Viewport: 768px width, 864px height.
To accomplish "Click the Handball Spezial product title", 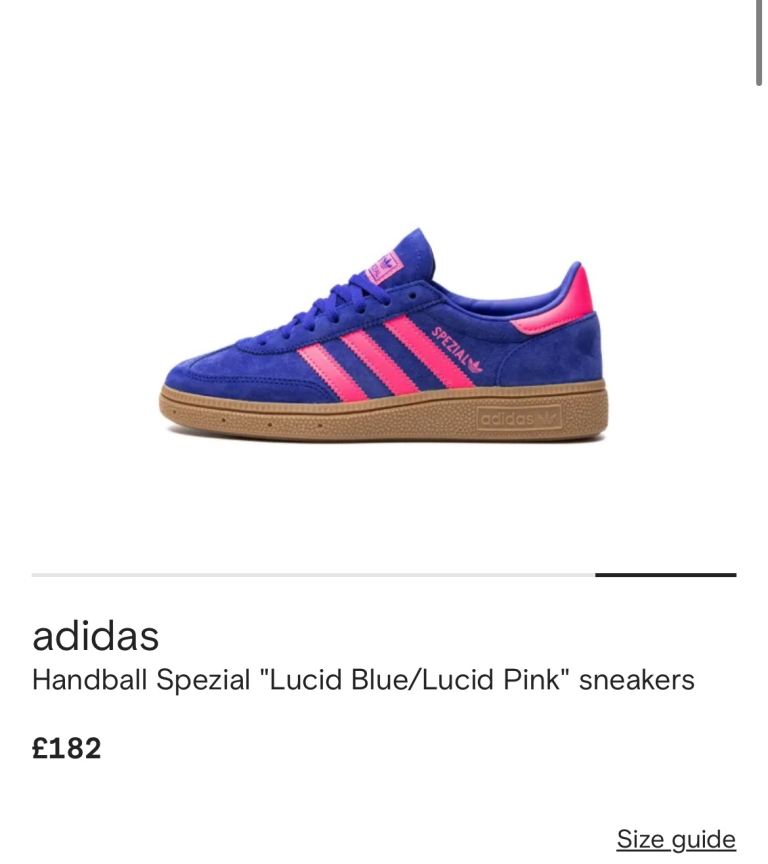I will (363, 679).
